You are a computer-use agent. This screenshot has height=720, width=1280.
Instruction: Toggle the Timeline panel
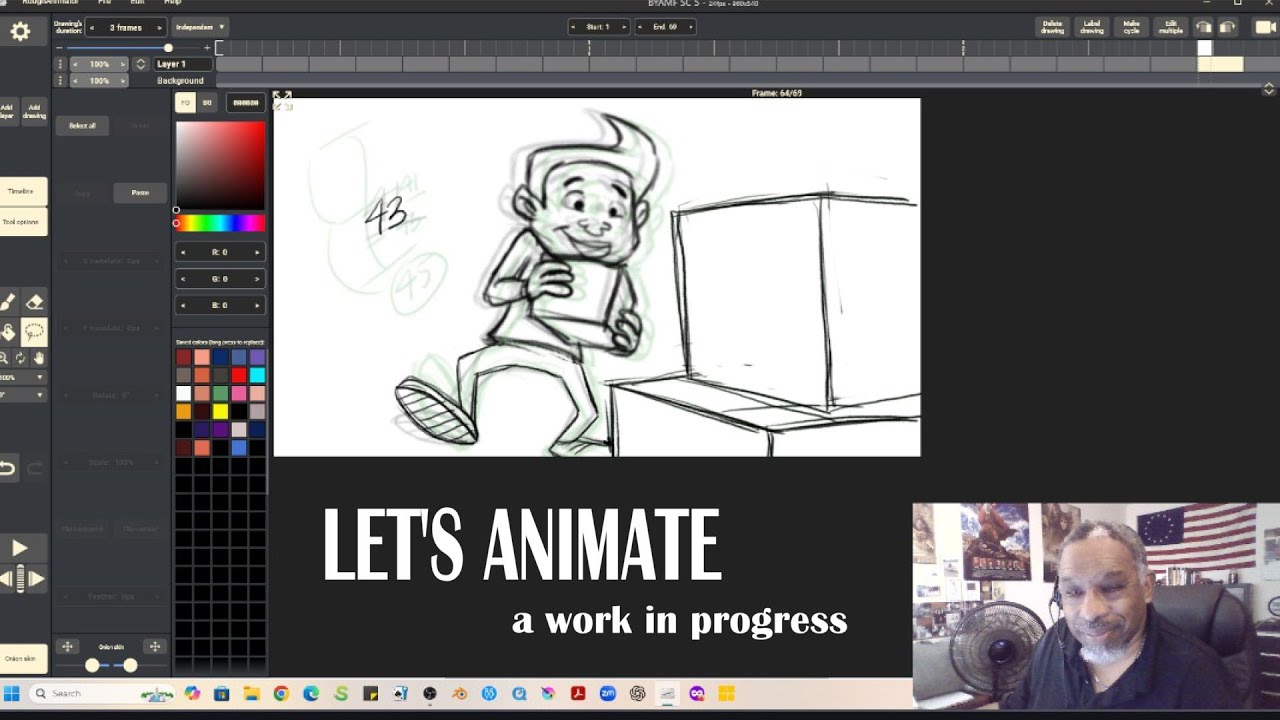[x=21, y=191]
